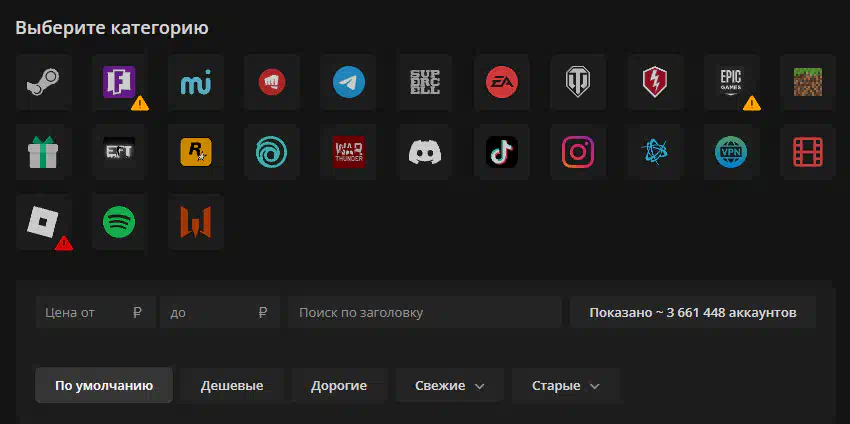Select the Minecraft grass block icon
The image size is (850, 424).
[x=808, y=82]
